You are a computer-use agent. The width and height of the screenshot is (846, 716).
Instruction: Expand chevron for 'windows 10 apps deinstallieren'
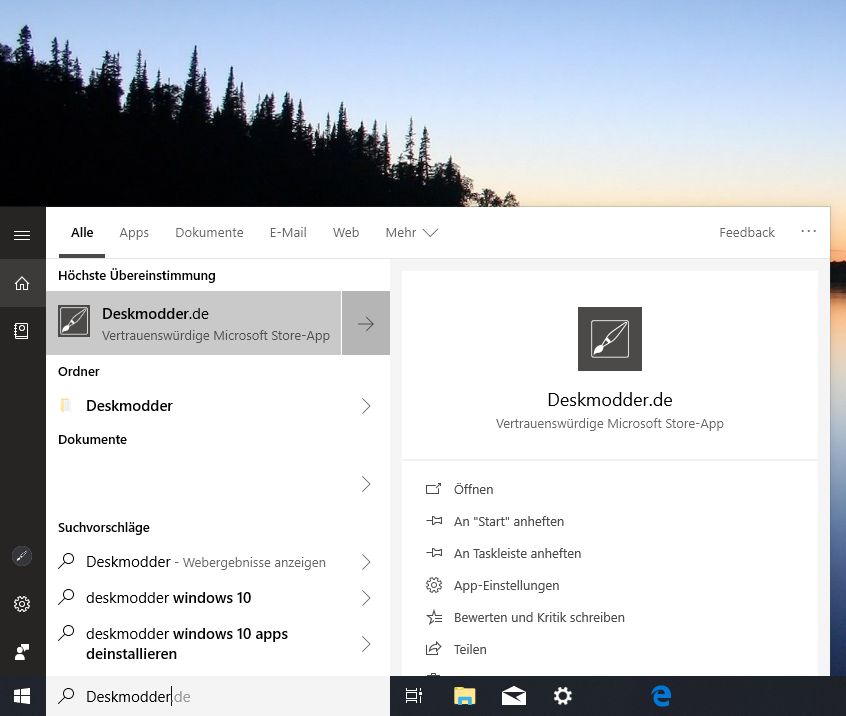(366, 644)
